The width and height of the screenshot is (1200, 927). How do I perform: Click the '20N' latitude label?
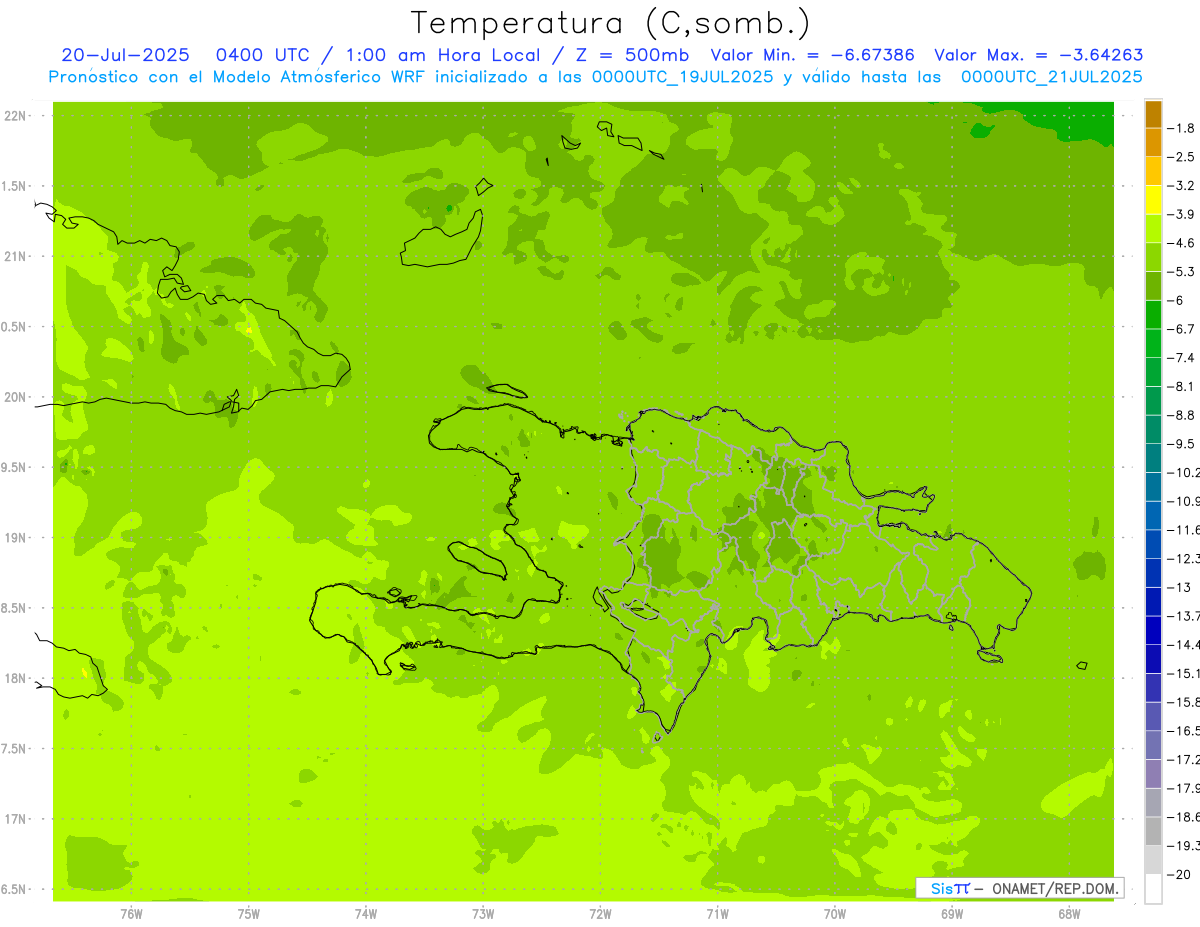click(15, 397)
